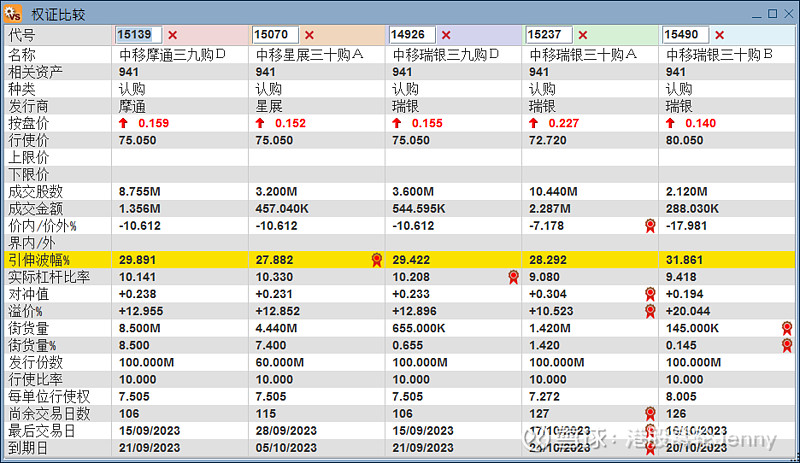Click the 发行商 row label

[x=29, y=106]
